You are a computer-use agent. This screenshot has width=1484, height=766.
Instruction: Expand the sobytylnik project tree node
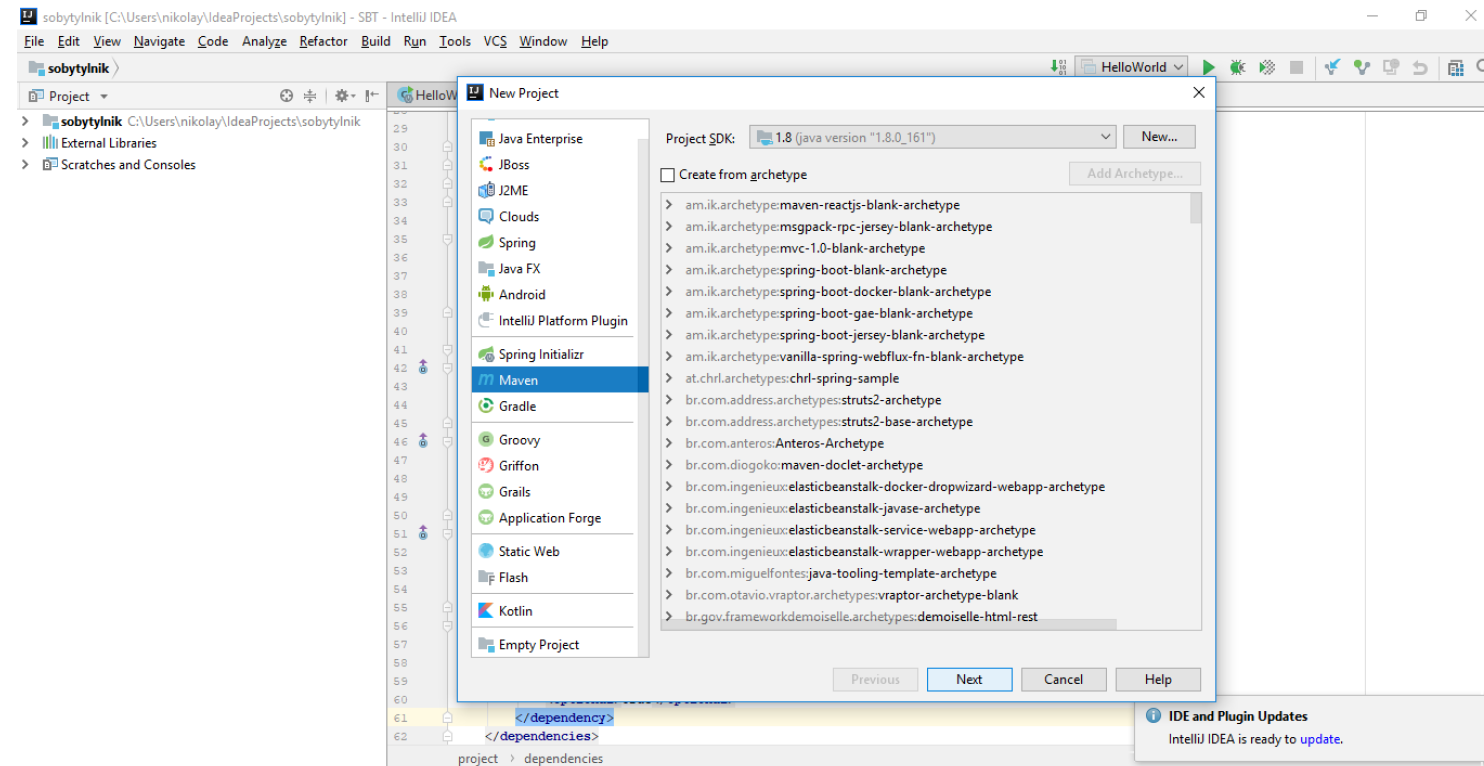25,121
